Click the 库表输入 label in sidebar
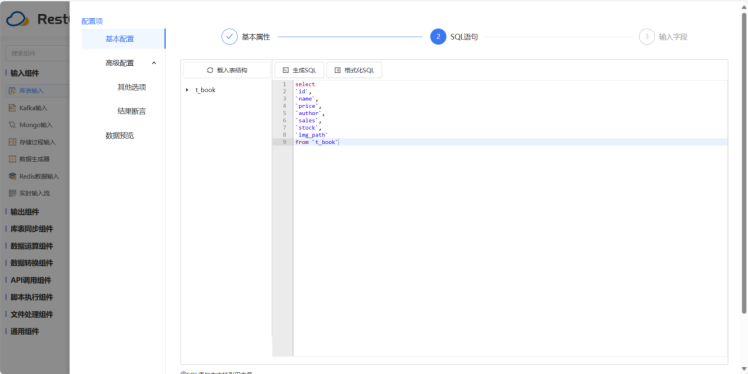 (x=31, y=91)
